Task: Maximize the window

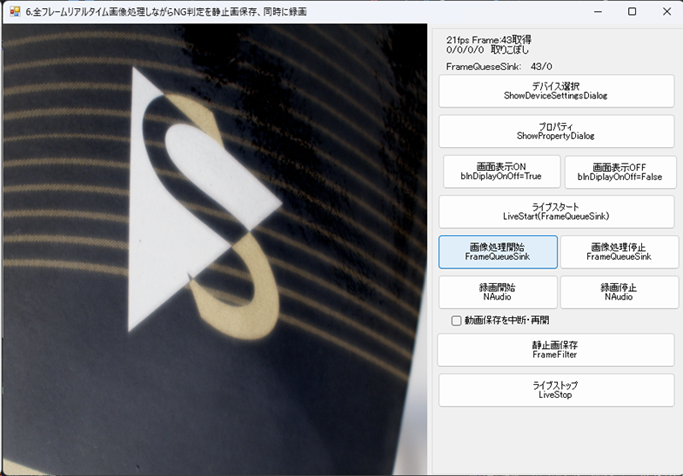Action: coord(632,12)
